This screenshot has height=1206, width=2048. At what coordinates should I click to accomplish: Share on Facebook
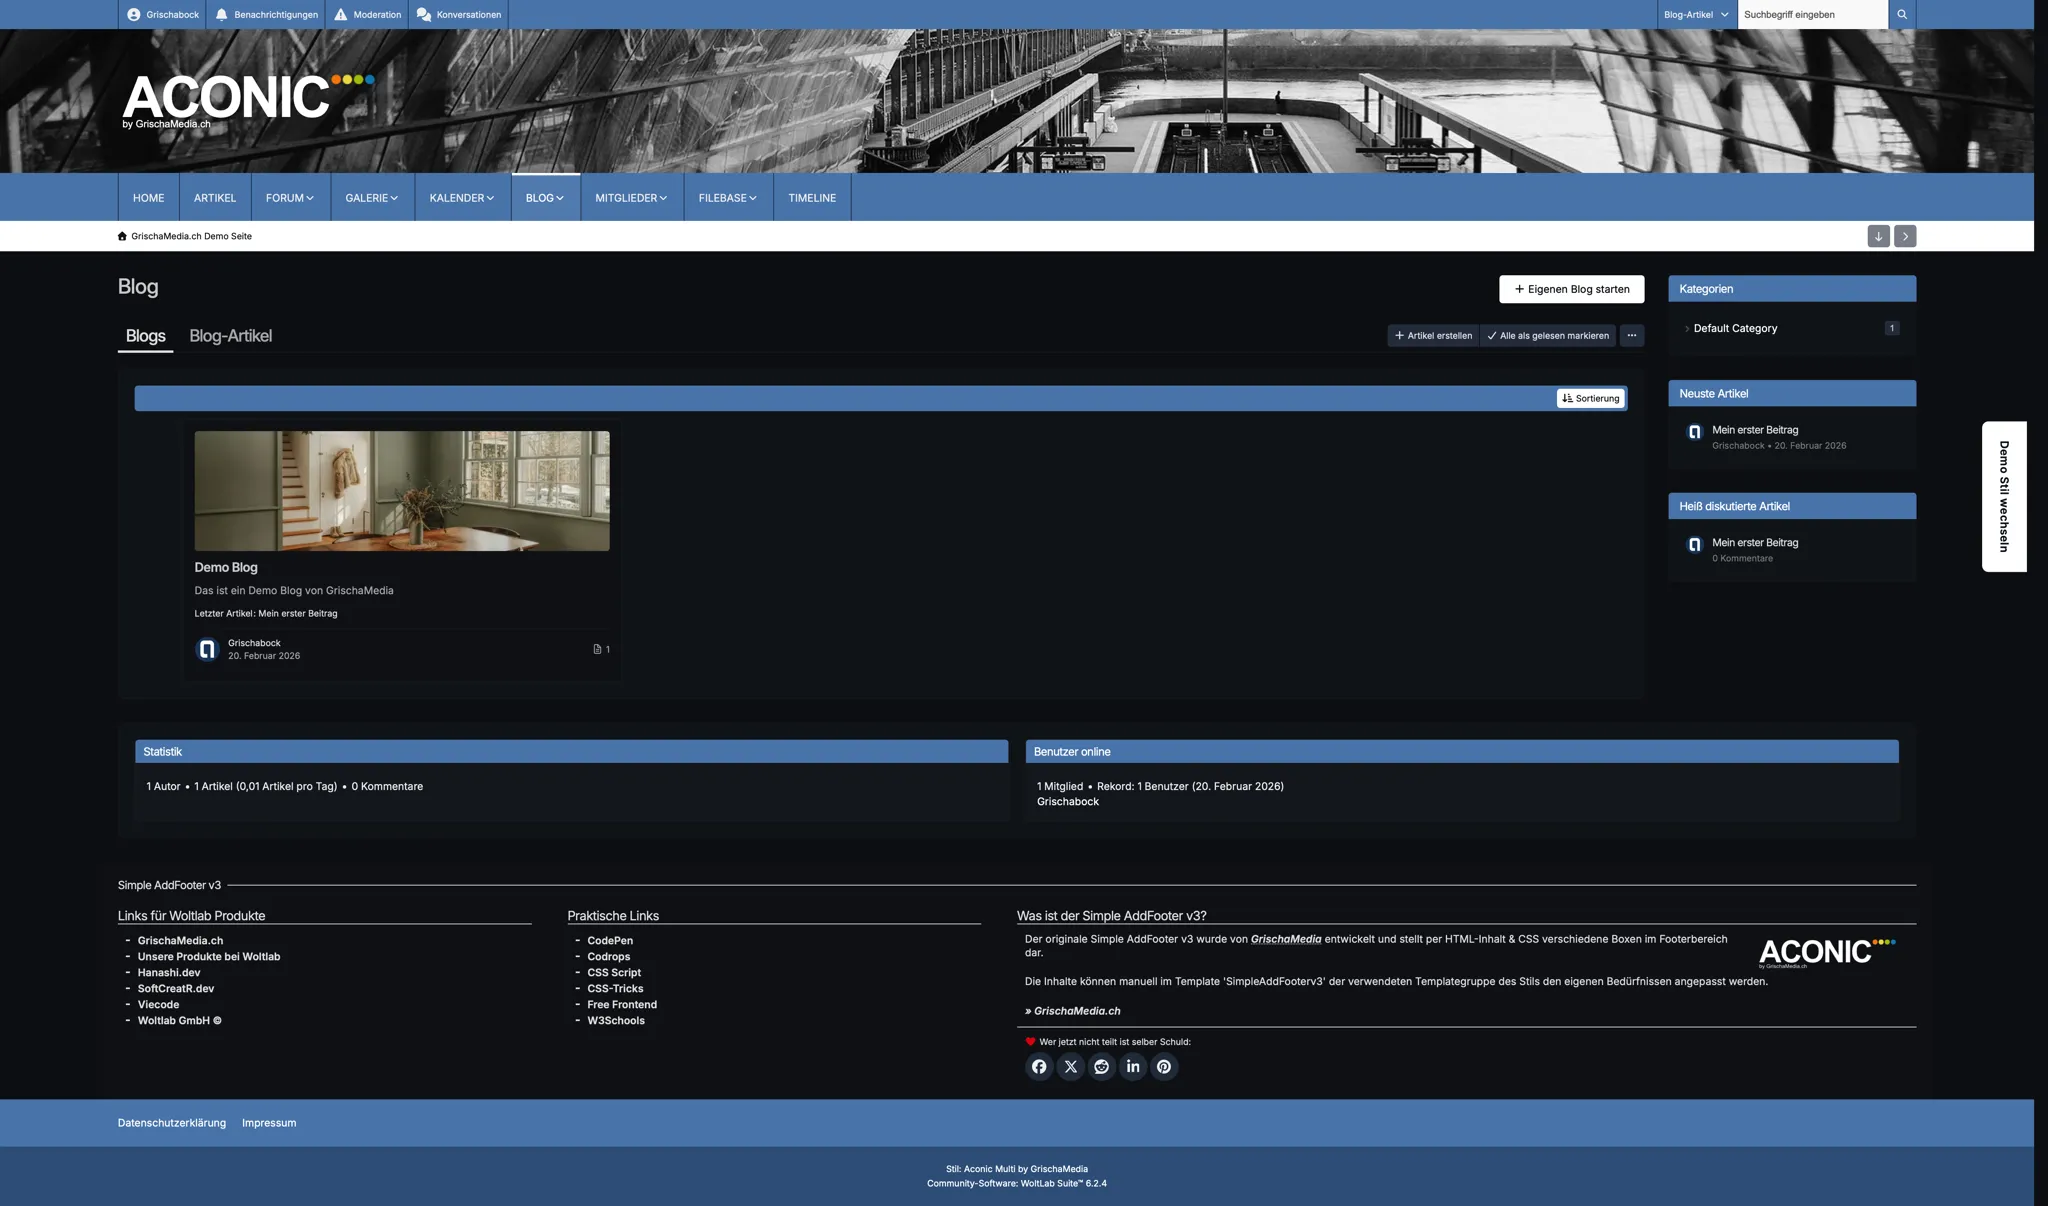coord(1039,1066)
